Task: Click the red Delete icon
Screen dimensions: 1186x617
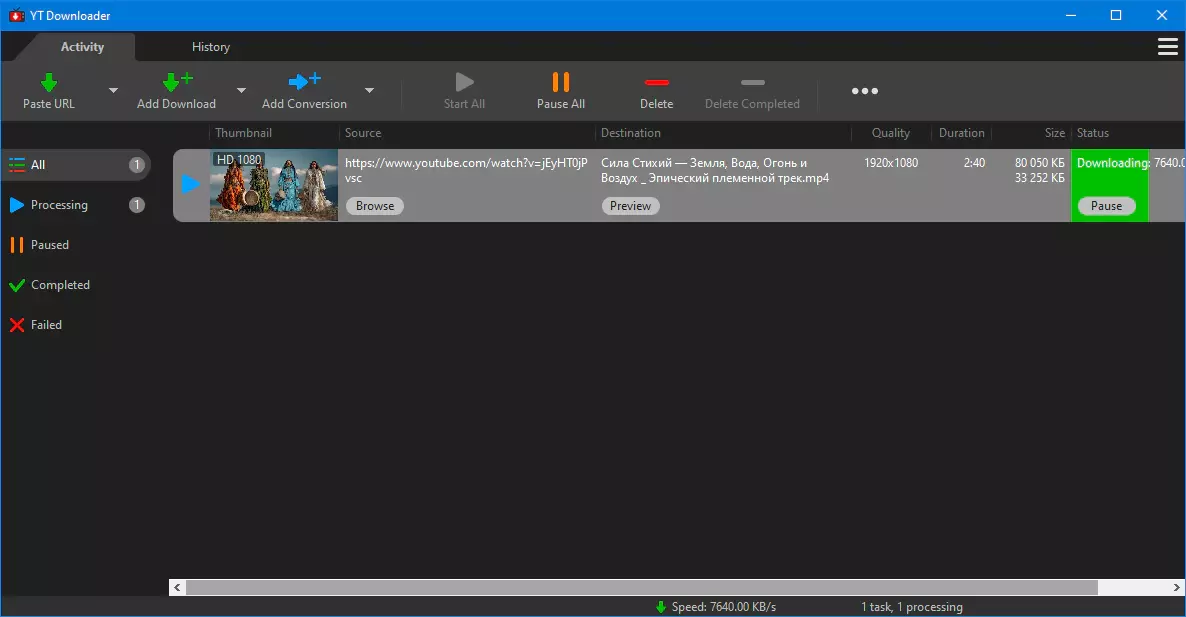Action: 656,83
